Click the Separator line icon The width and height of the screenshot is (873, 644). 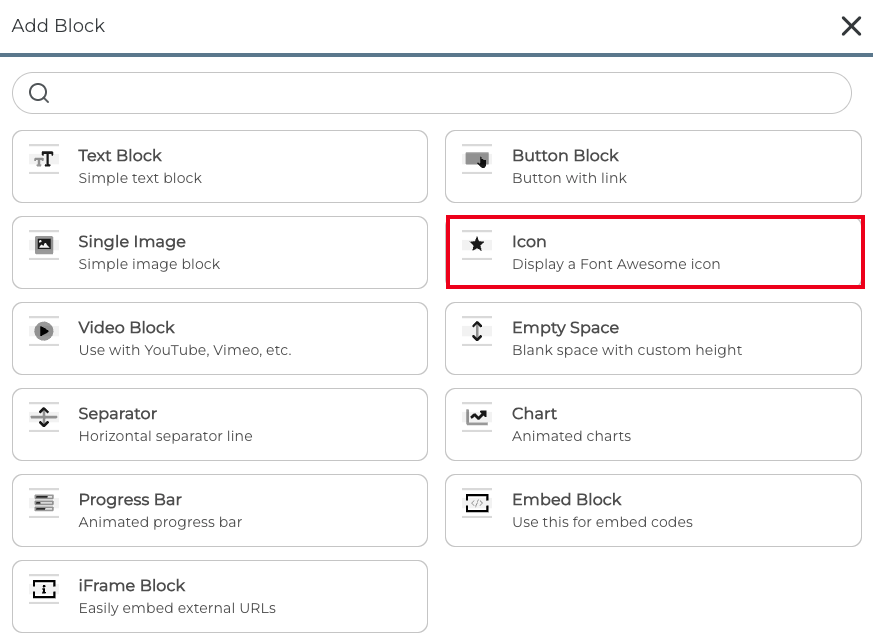pos(44,417)
